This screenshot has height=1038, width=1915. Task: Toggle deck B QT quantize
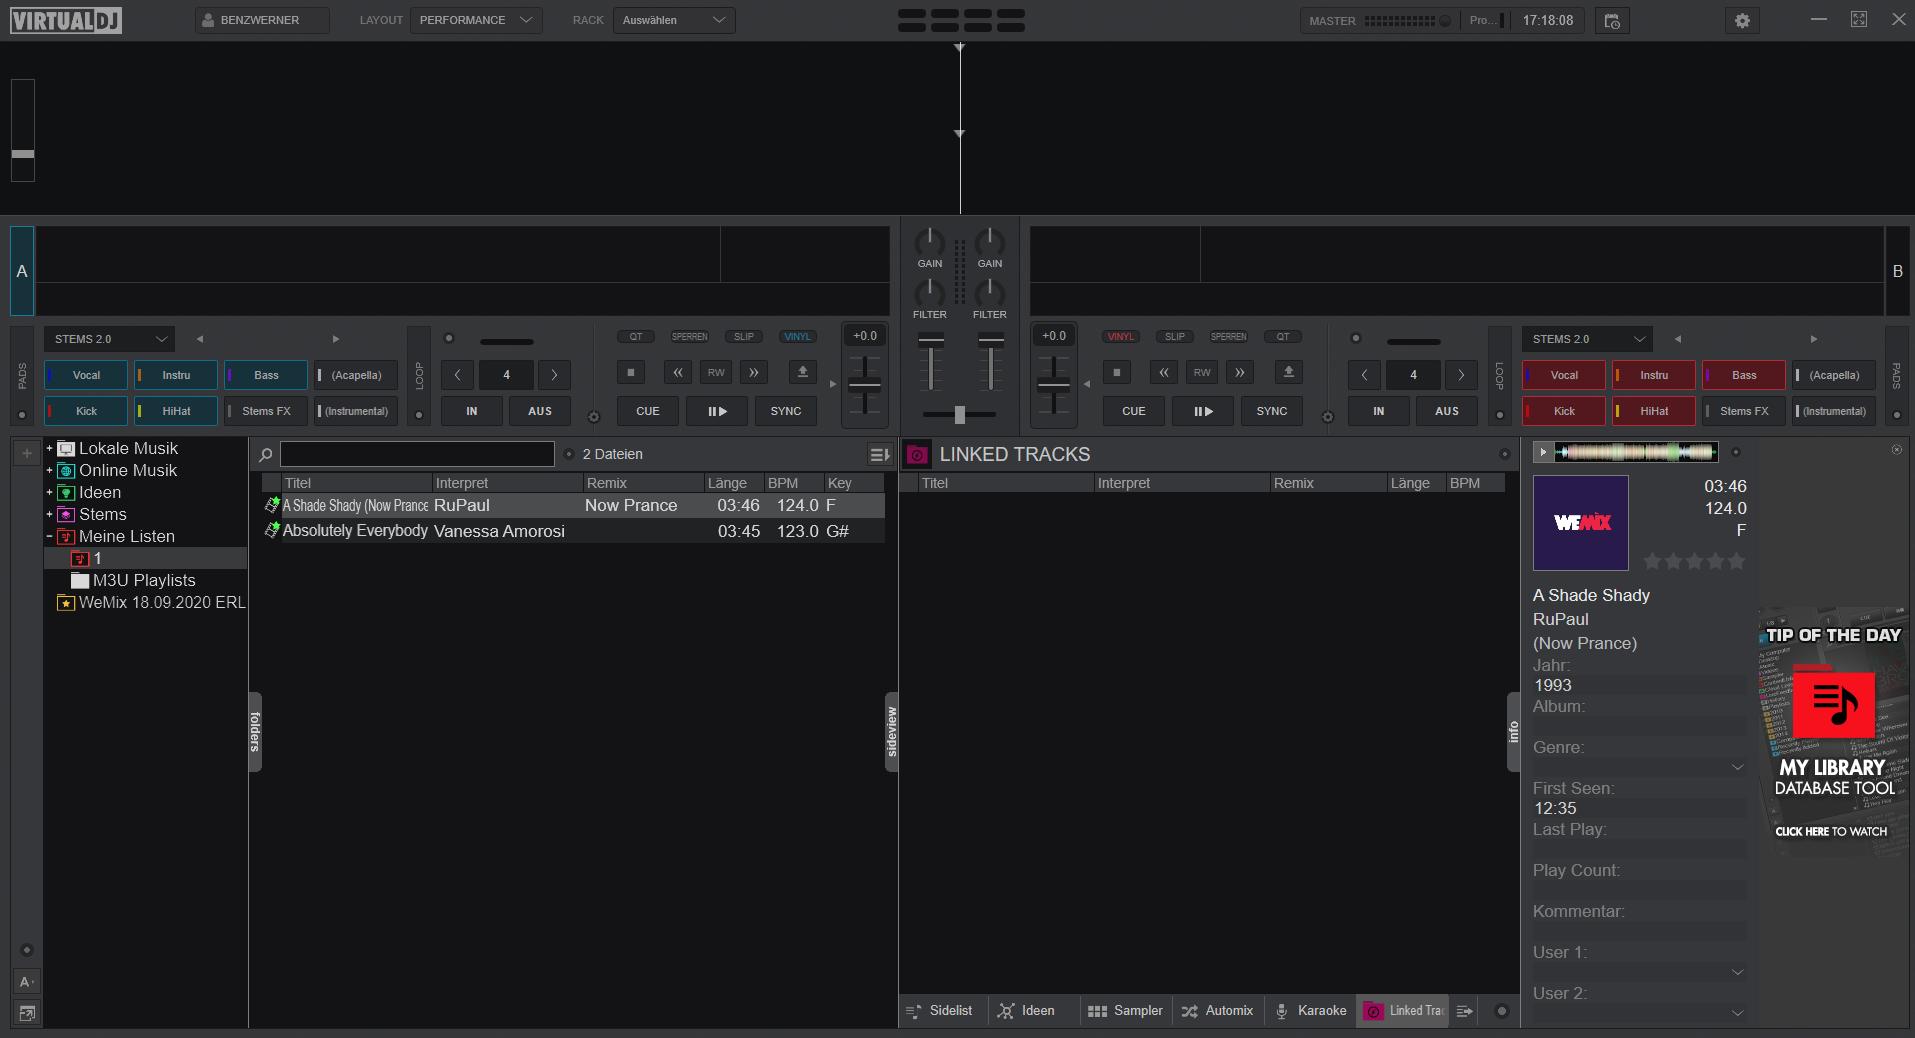(1283, 337)
